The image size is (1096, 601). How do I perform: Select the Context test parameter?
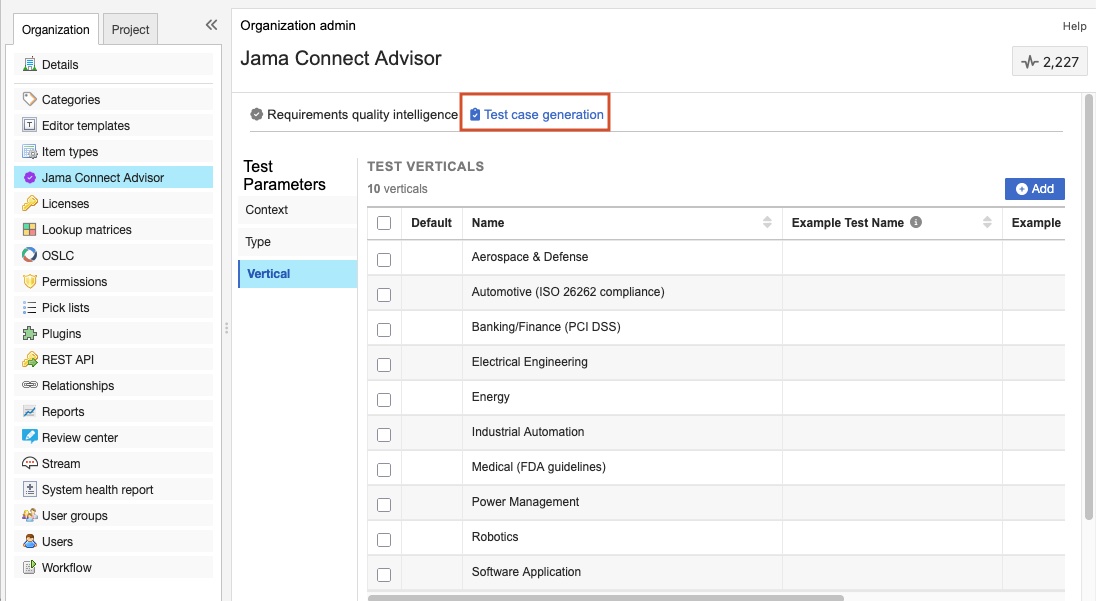coord(267,210)
